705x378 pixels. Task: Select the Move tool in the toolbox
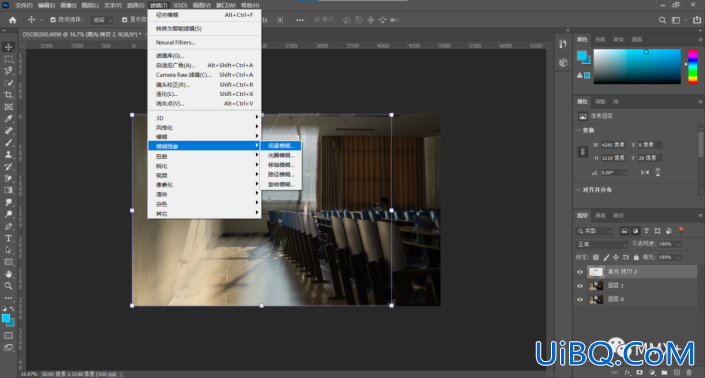coord(9,47)
